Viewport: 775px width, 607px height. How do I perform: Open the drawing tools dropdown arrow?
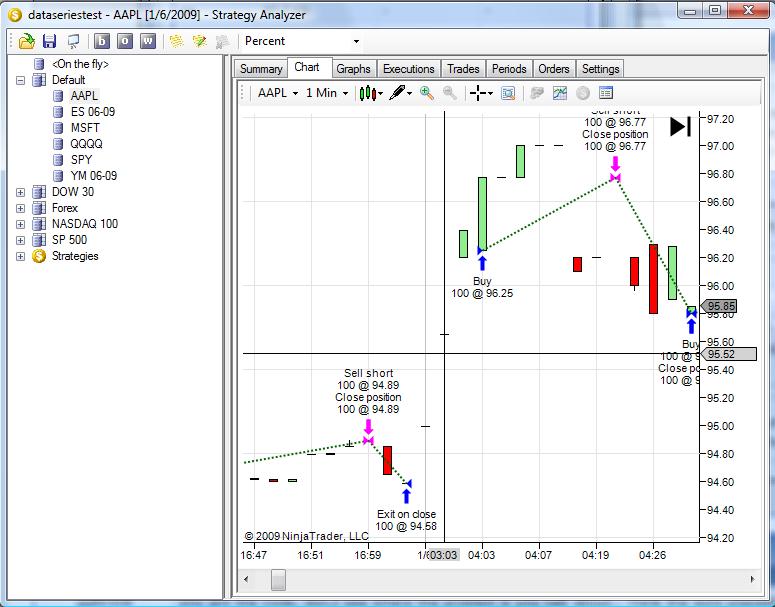click(x=409, y=93)
